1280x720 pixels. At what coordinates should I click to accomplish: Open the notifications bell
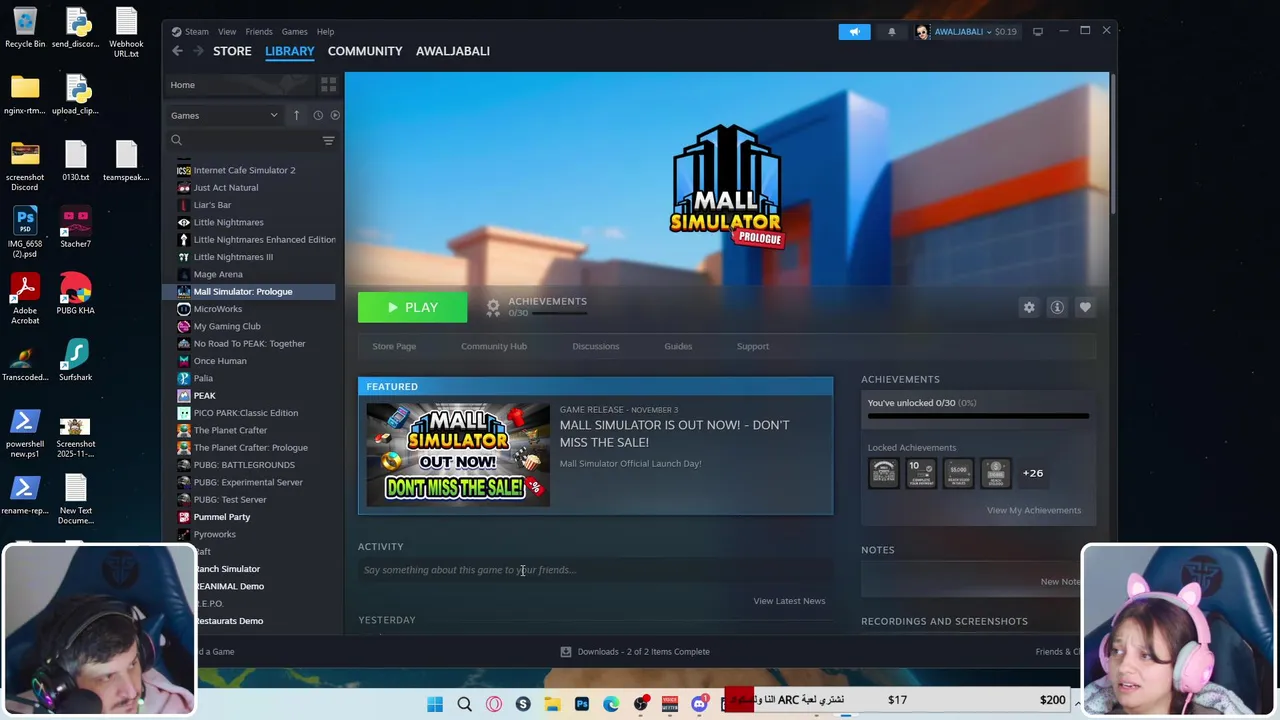tap(892, 31)
